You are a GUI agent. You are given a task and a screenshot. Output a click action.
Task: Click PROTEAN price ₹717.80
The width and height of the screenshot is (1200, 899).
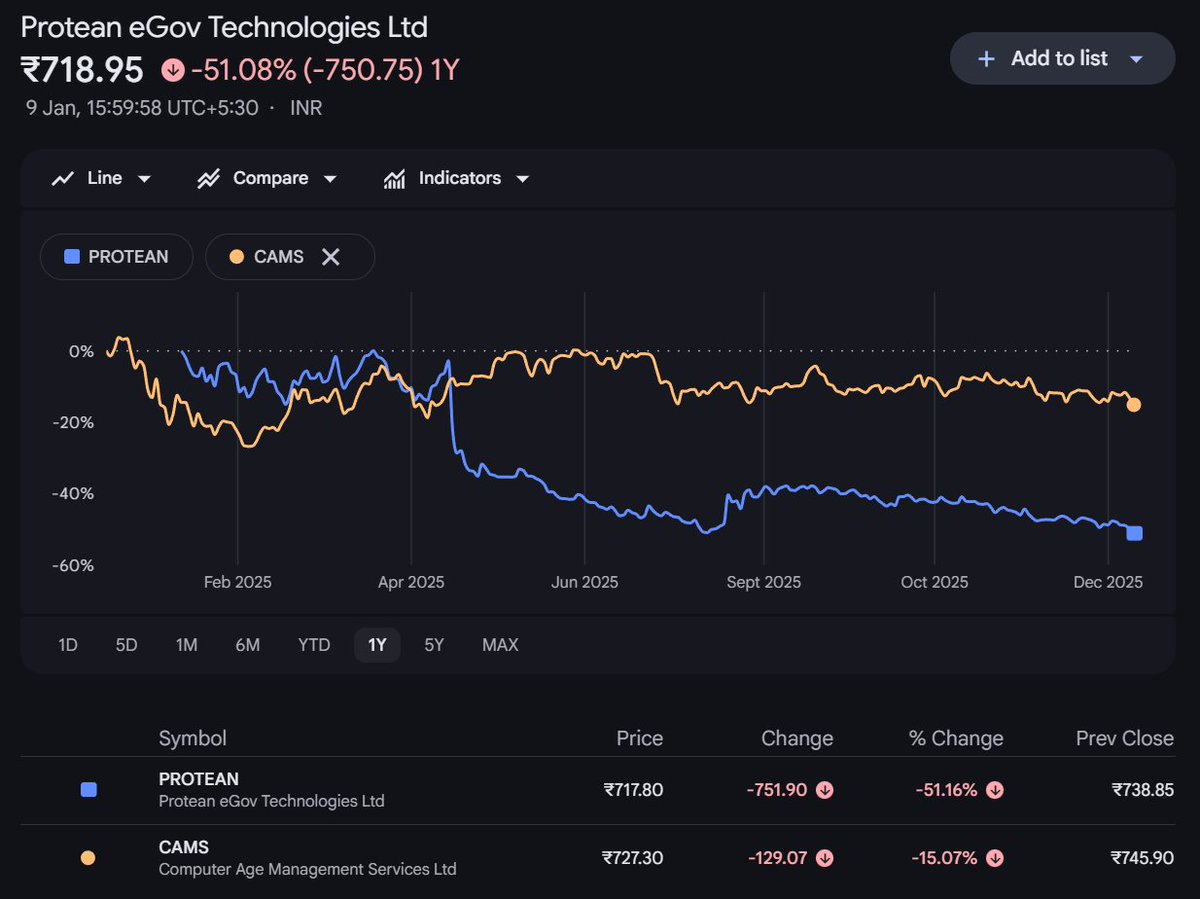point(633,790)
